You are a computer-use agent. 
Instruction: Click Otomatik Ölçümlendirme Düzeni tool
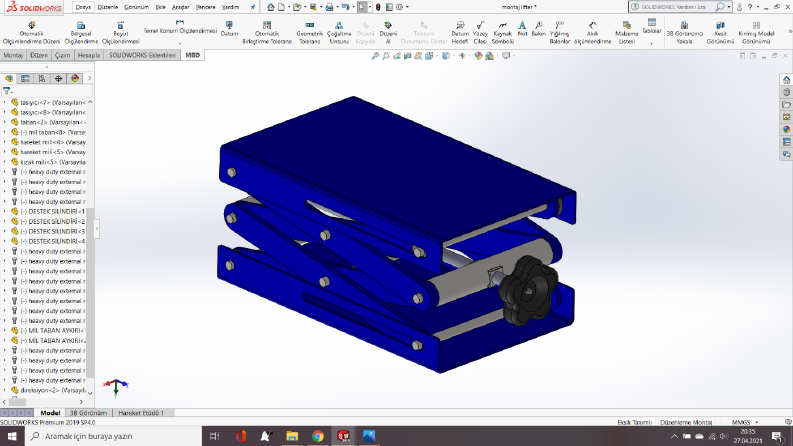tap(31, 33)
